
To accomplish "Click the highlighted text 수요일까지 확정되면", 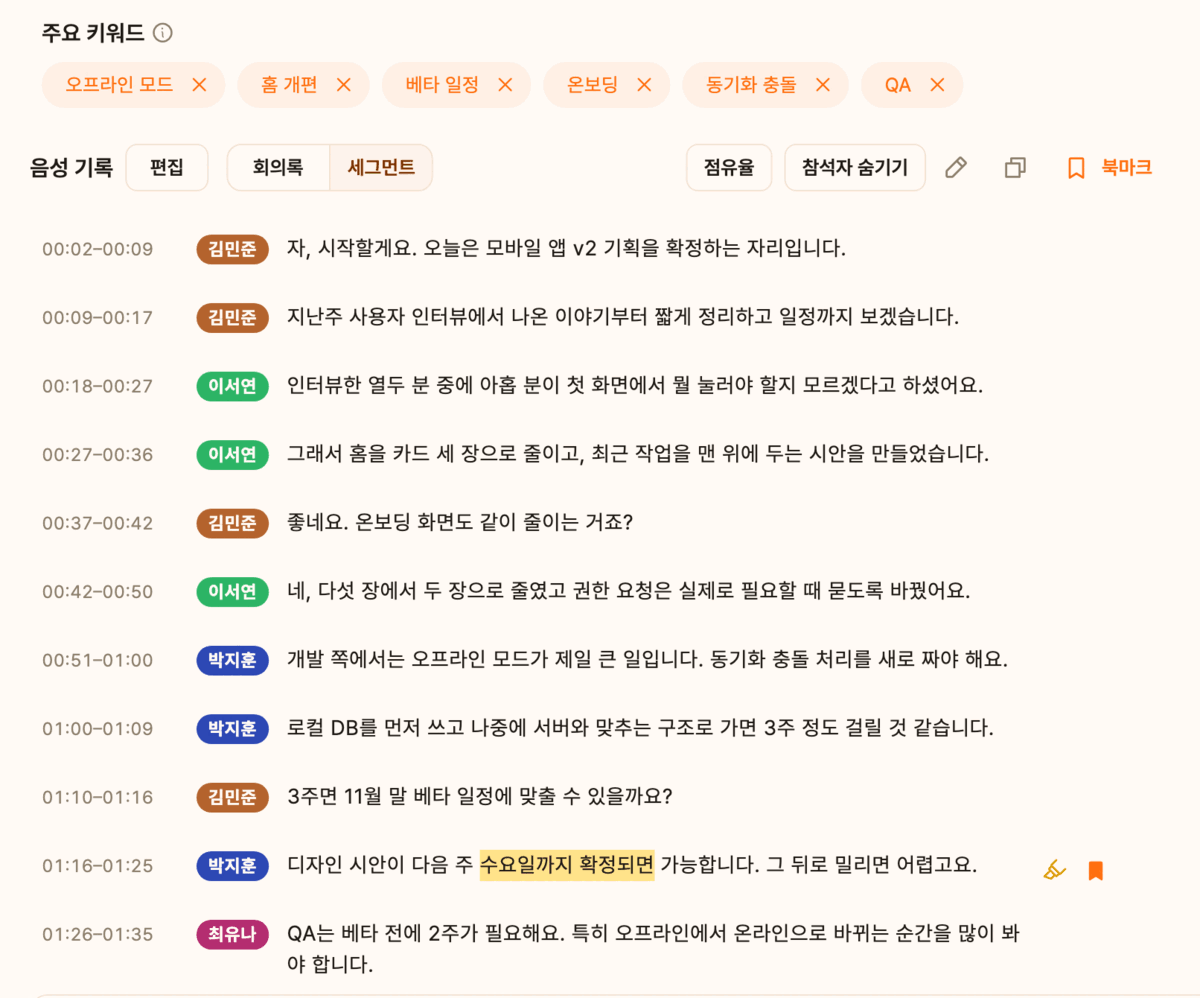I will click(x=567, y=864).
